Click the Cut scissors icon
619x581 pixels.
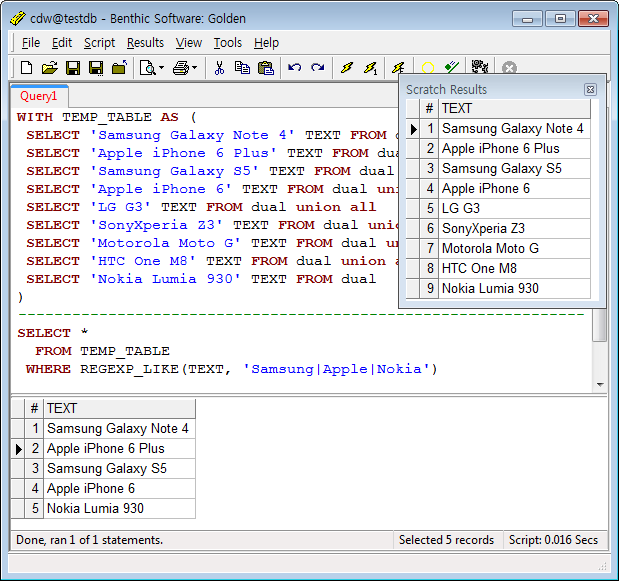(x=219, y=68)
